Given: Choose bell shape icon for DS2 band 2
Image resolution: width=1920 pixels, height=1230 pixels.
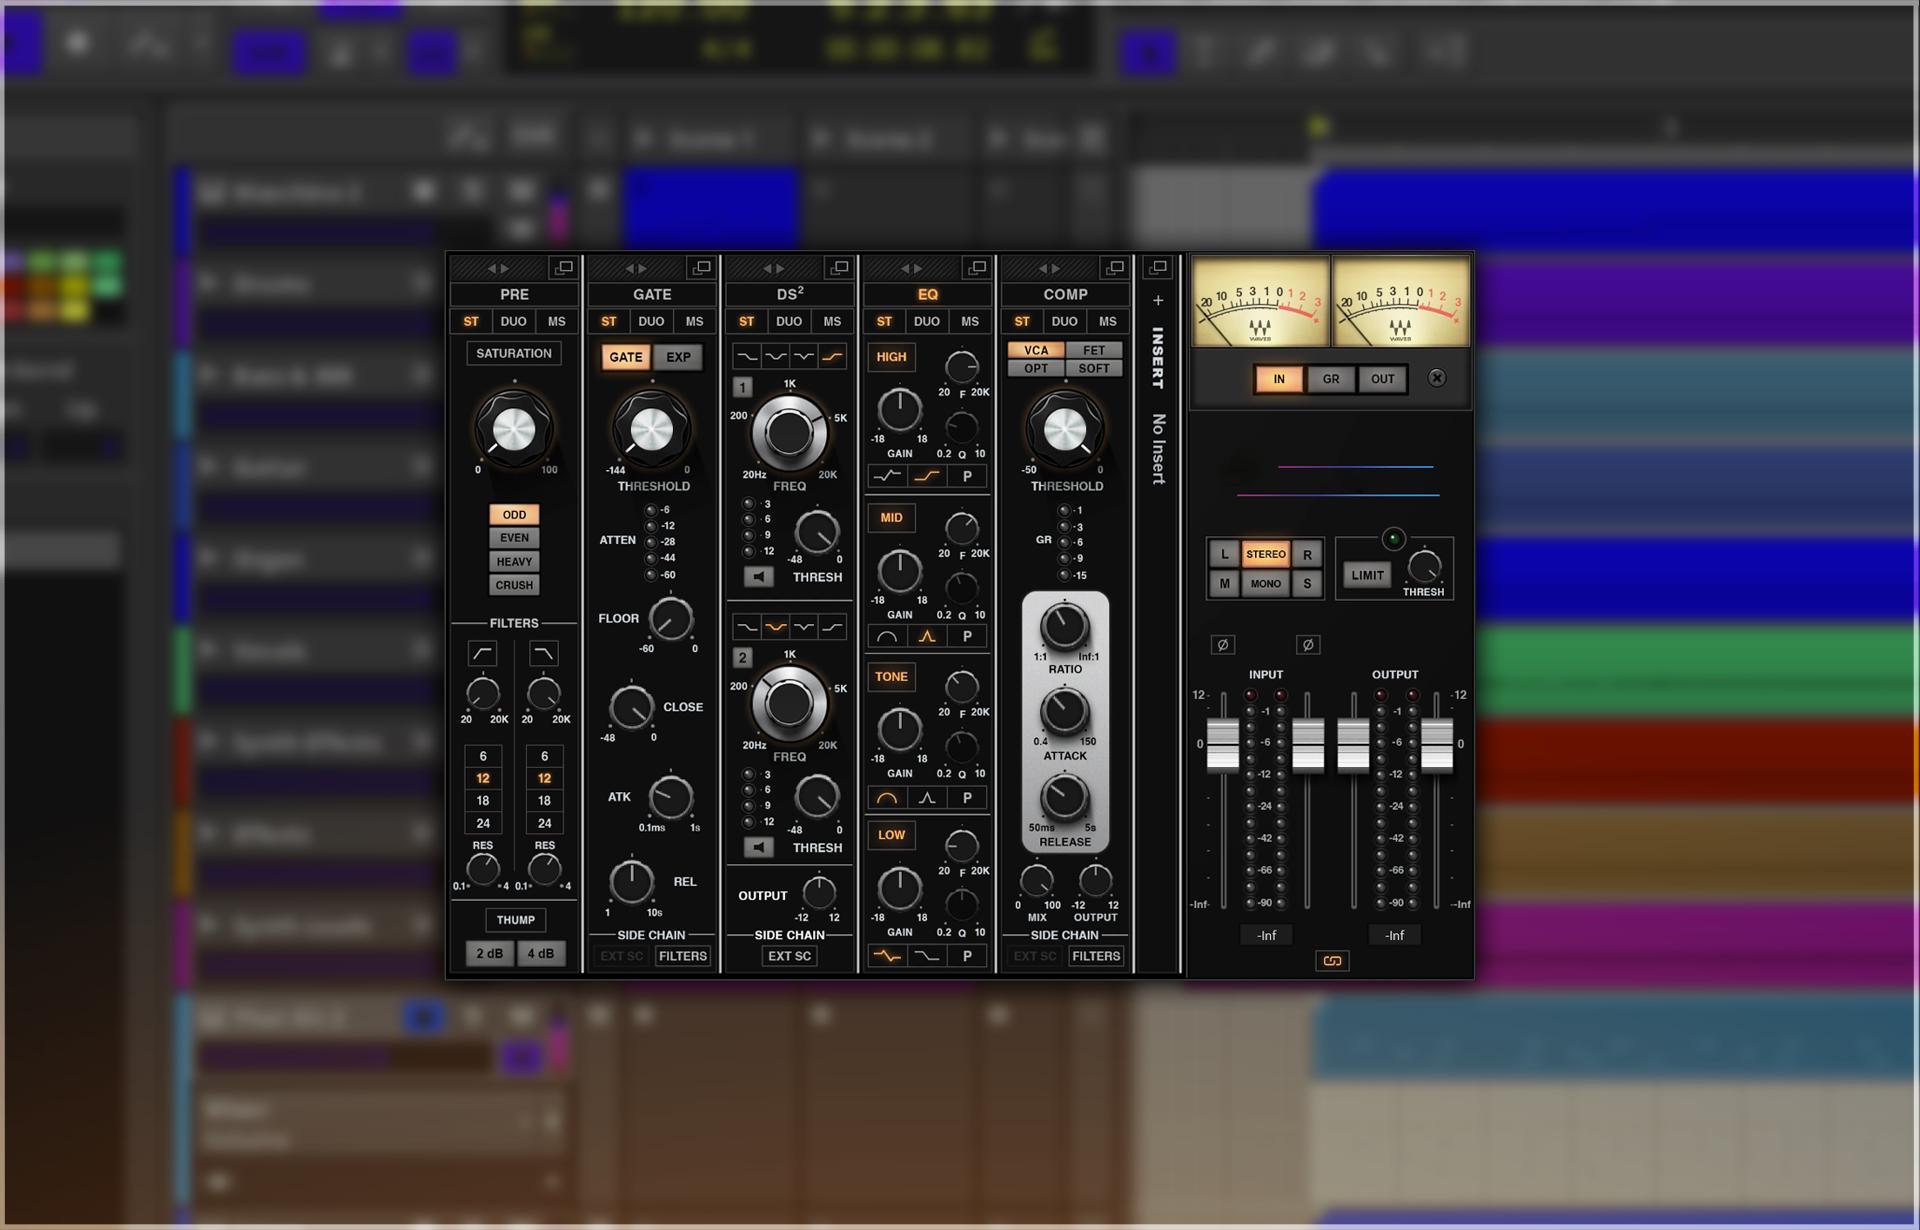Looking at the screenshot, I should click(x=775, y=627).
